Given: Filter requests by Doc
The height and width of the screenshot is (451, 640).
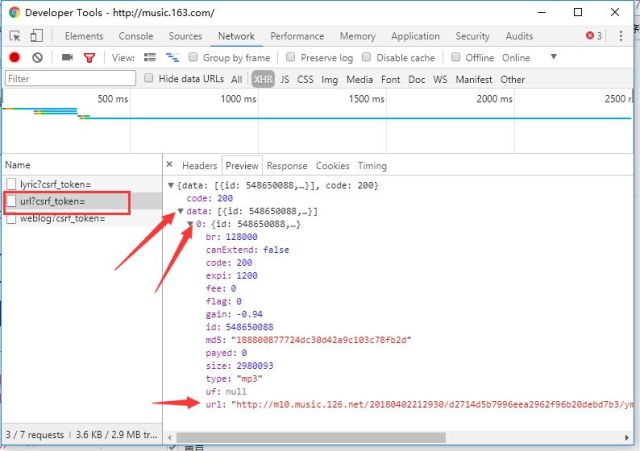Looking at the screenshot, I should point(417,79).
